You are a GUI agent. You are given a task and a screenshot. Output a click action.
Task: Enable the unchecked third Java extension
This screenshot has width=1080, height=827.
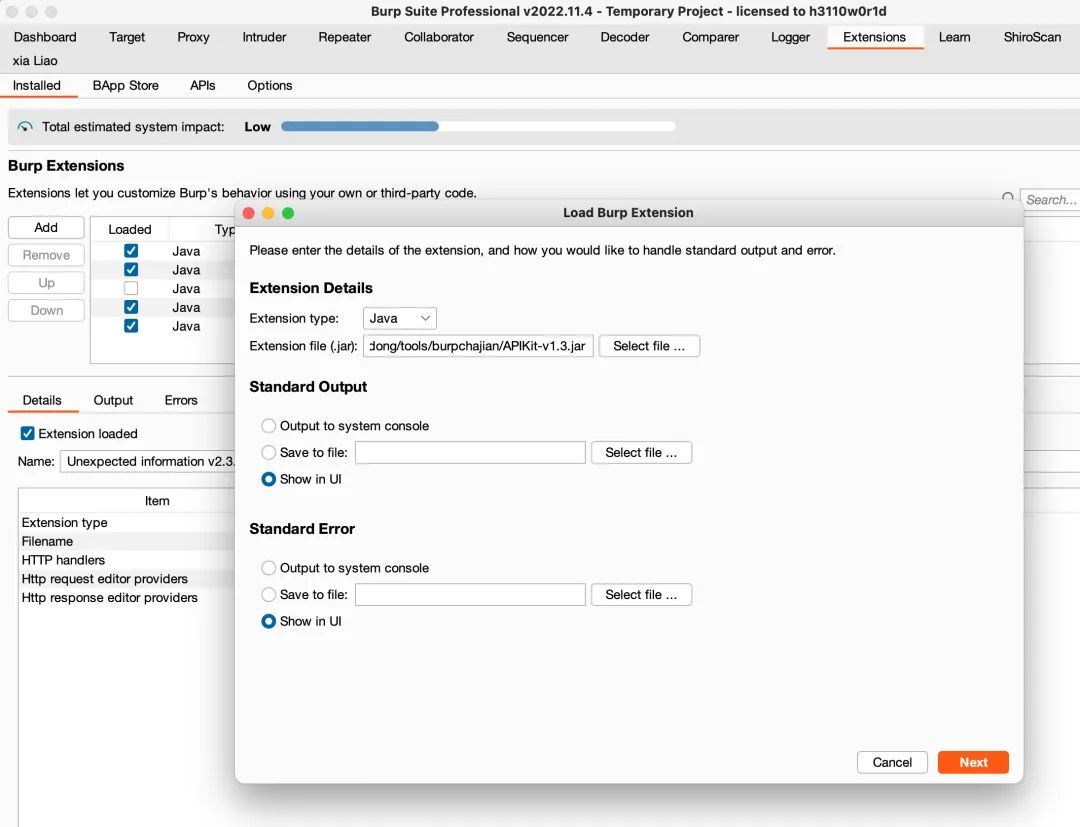(x=131, y=288)
